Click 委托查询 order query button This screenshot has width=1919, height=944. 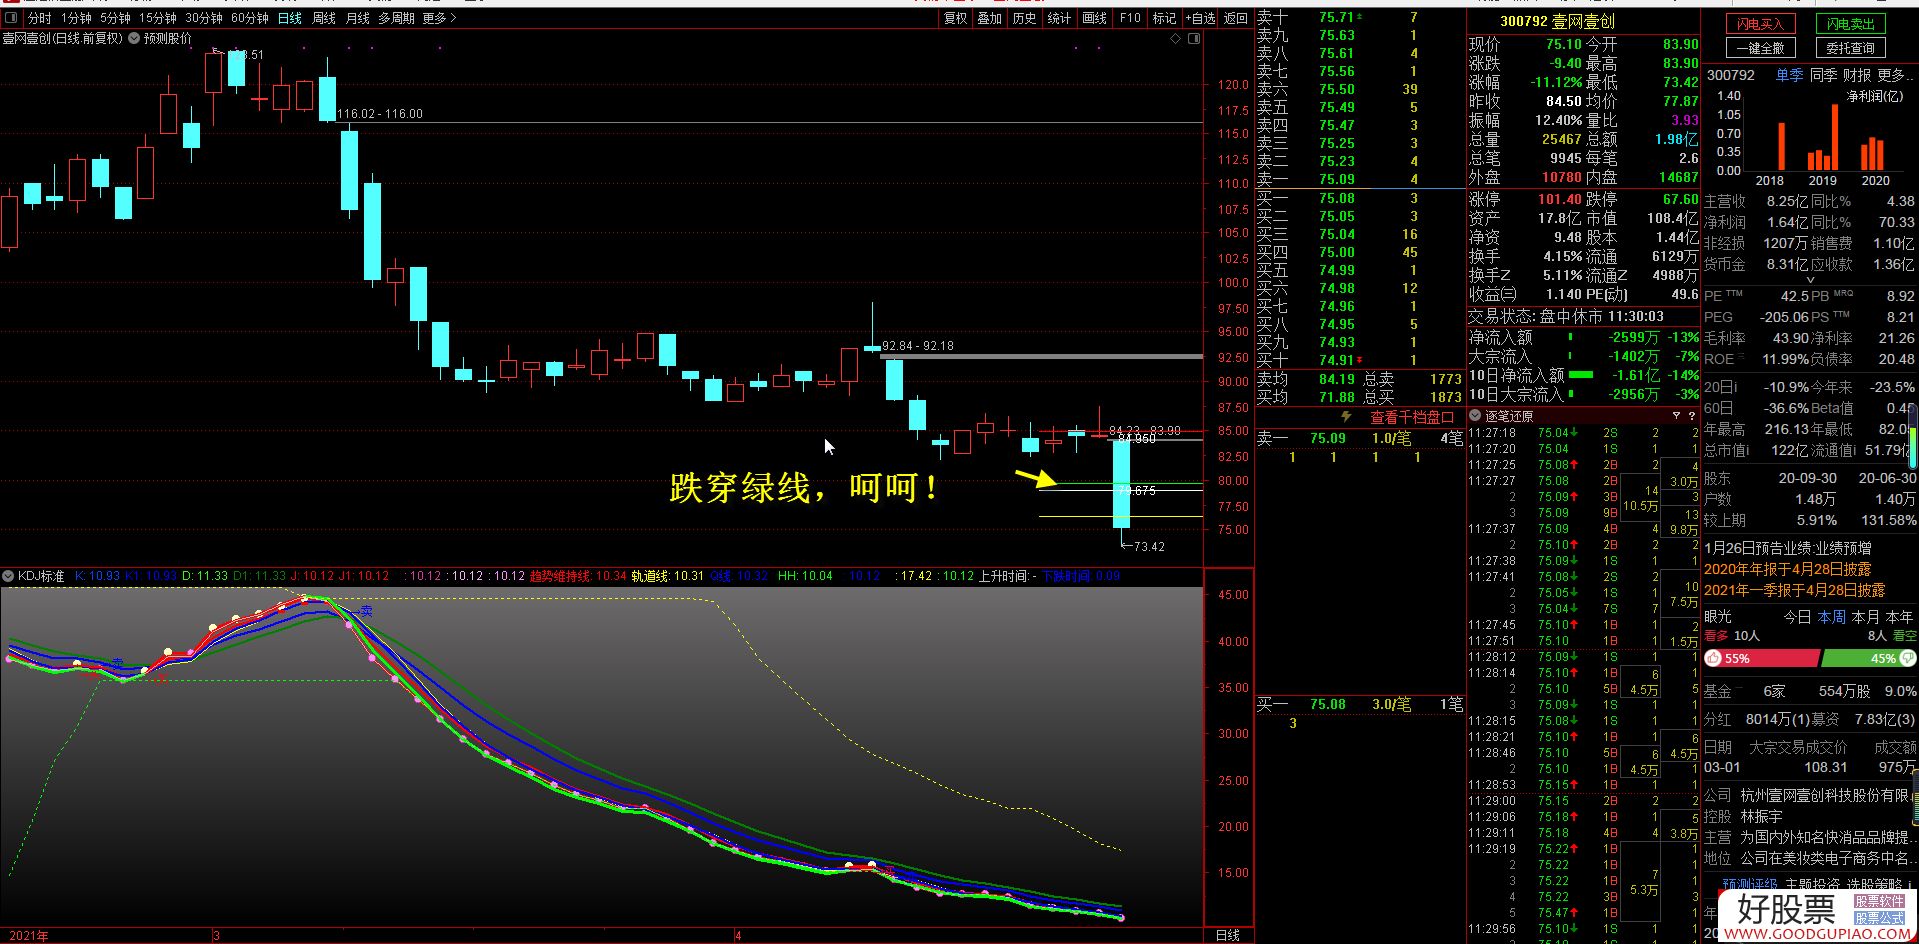tap(1851, 48)
